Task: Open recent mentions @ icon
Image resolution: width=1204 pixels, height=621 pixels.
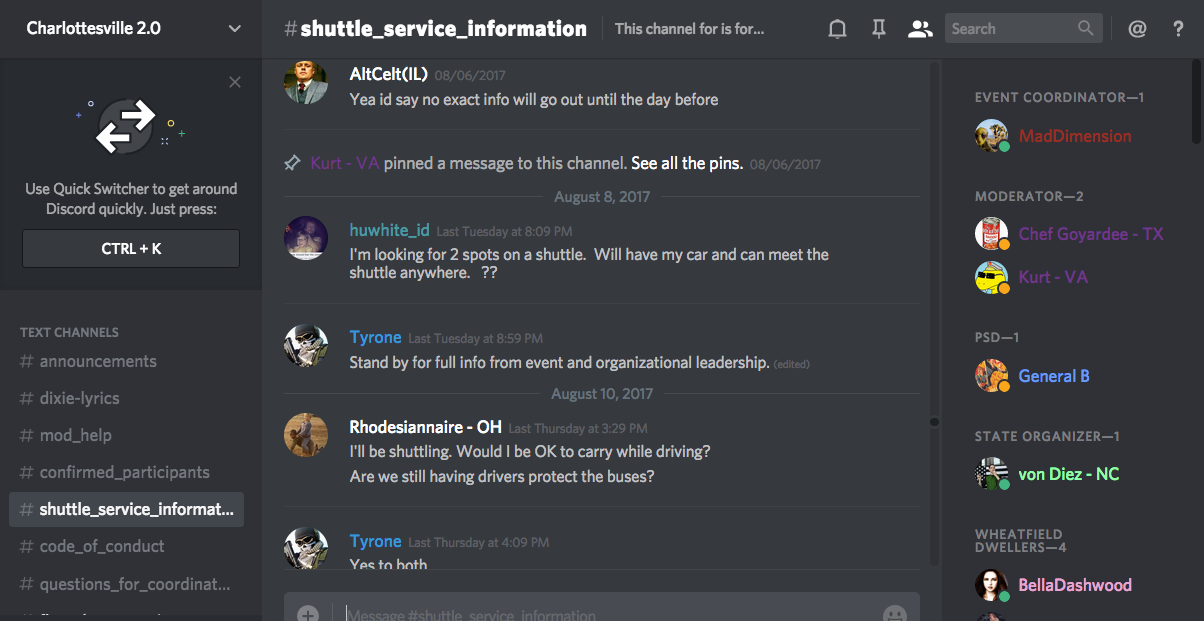Action: tap(1137, 29)
